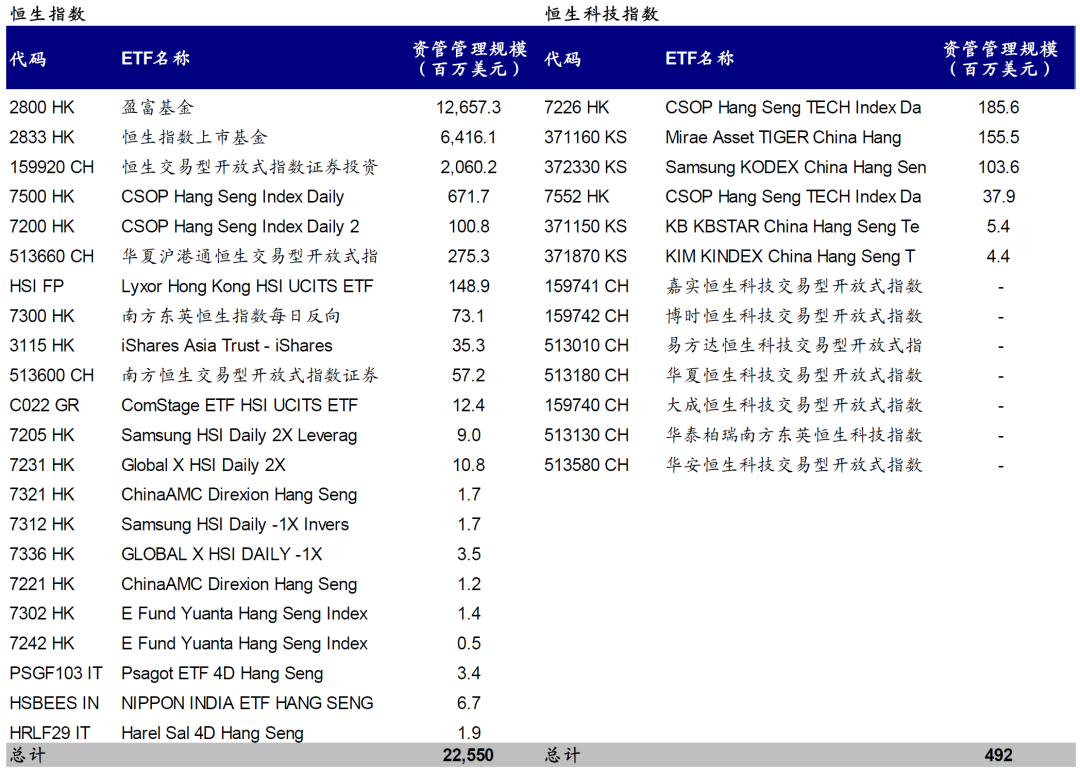Click Psagot ETF 4D Hang Seng
The image size is (1080, 771).
[x=222, y=673]
